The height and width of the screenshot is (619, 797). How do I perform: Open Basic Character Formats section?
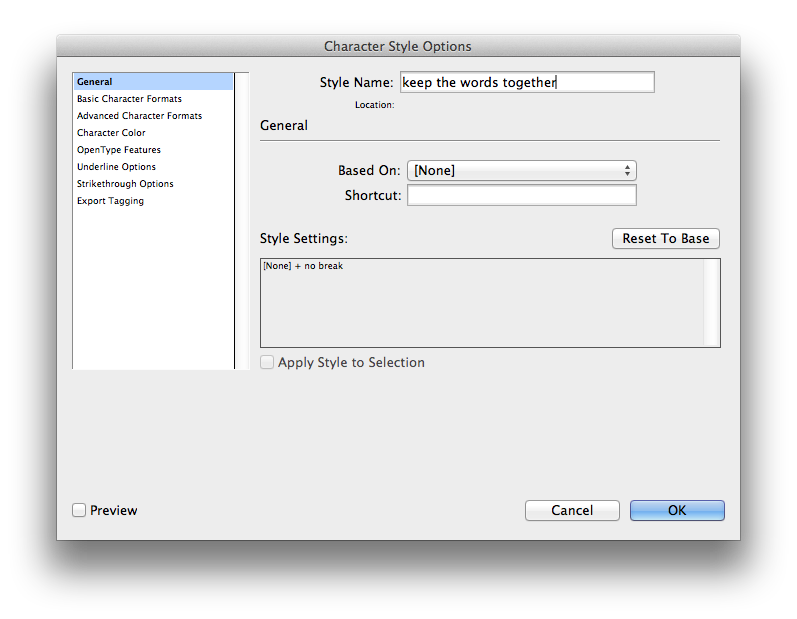(129, 99)
